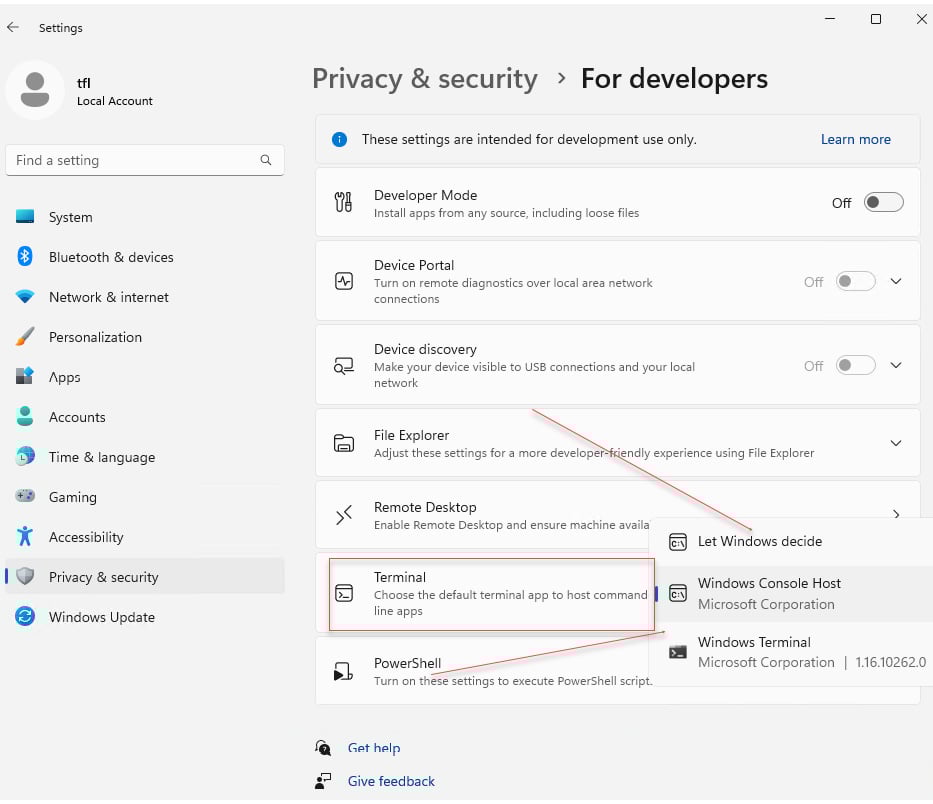Choose Windows Console Host option

792,593
